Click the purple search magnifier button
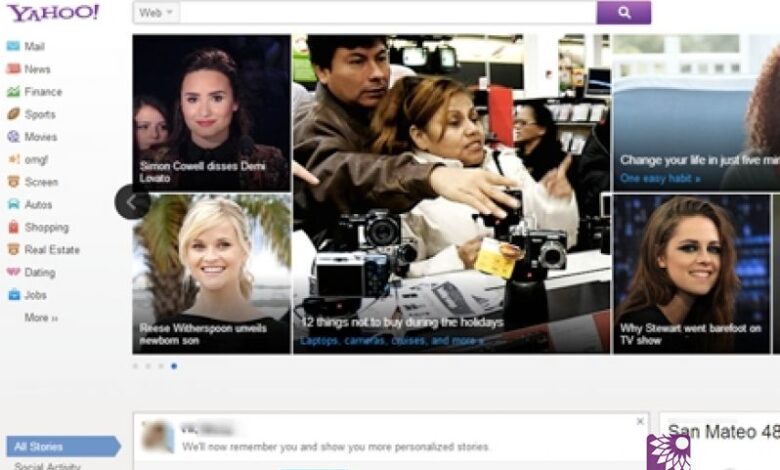Image resolution: width=780 pixels, height=470 pixels. (623, 13)
